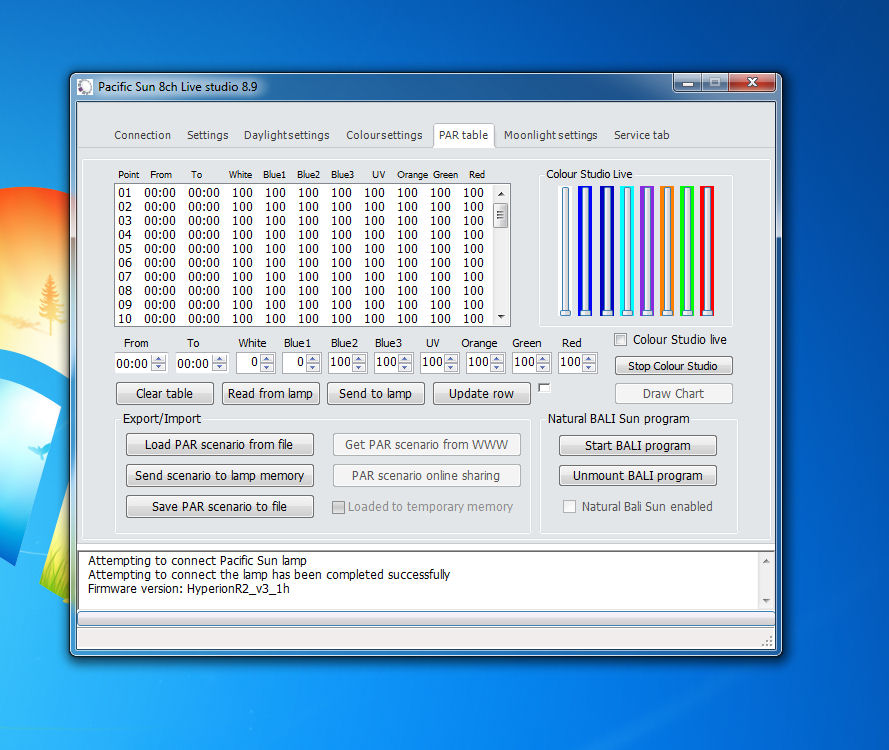Click the White value input field
Screen dimensions: 889x750
[249, 363]
